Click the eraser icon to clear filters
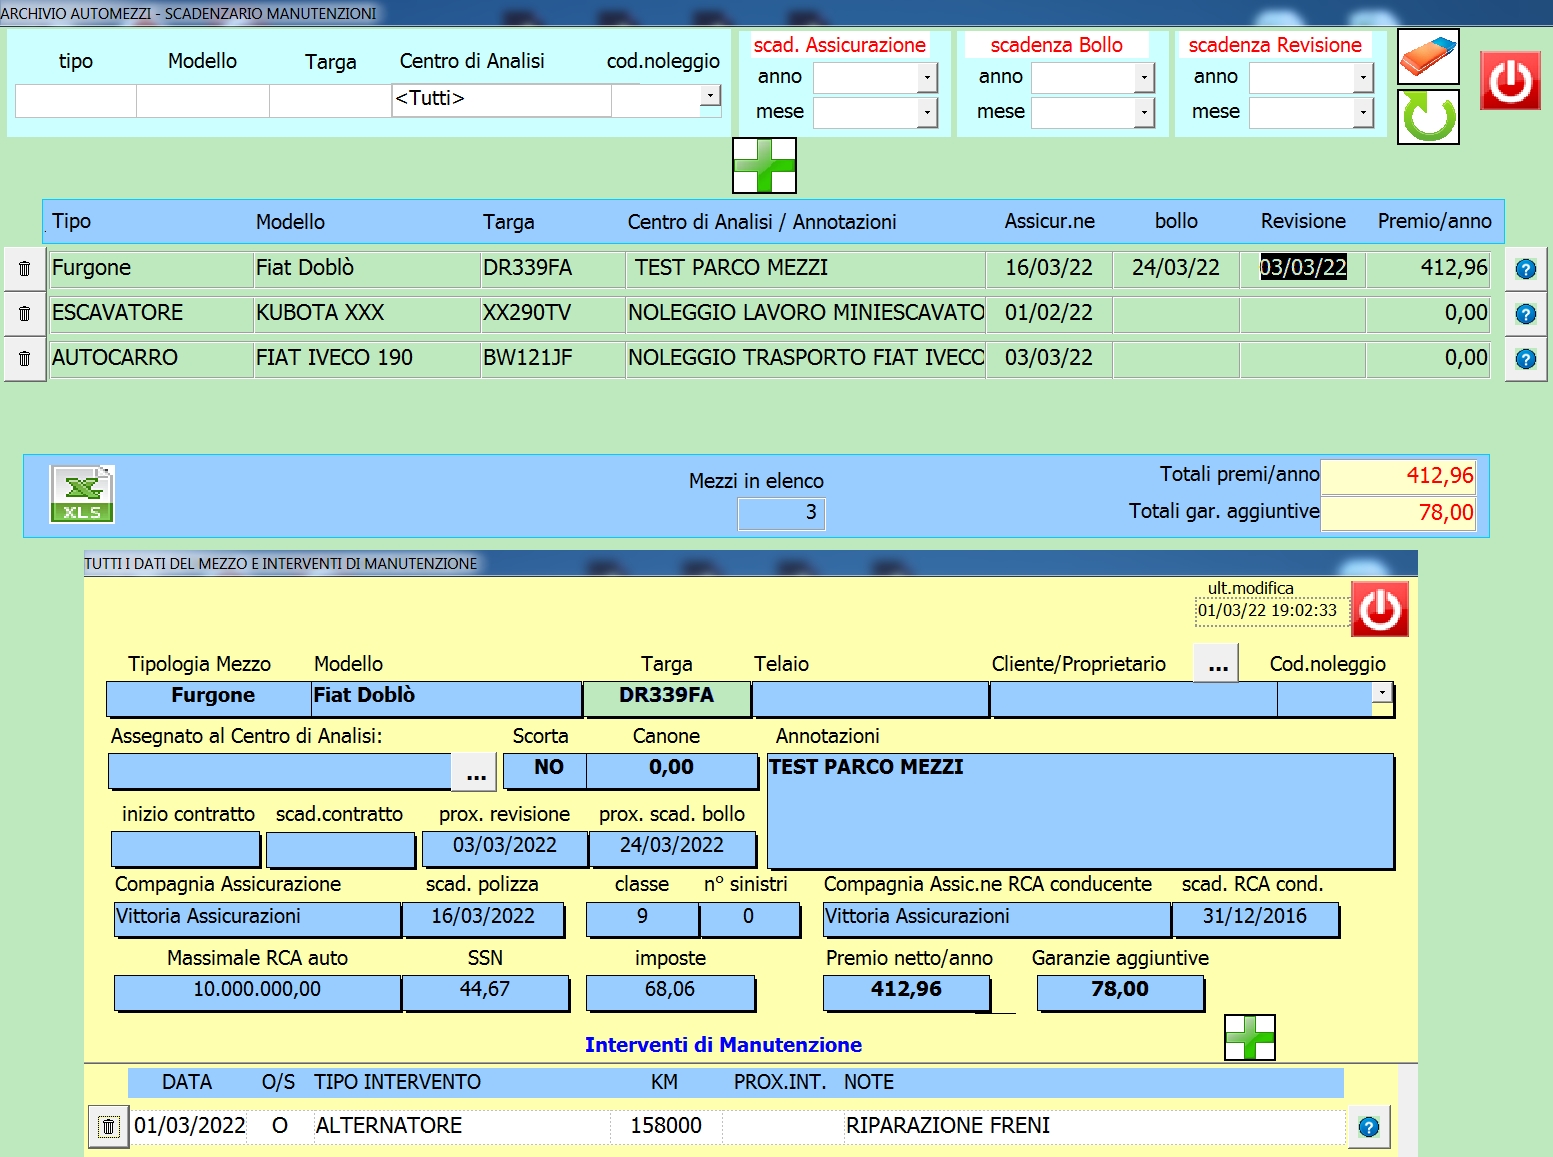The width and height of the screenshot is (1553, 1157). pyautogui.click(x=1428, y=56)
